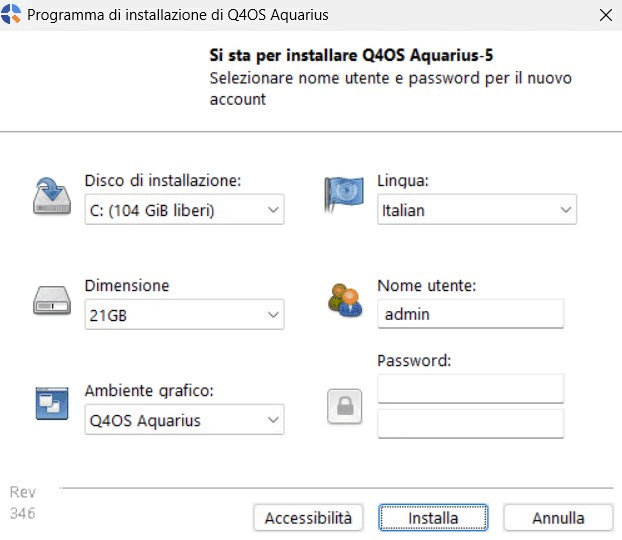Click the 'Nome utente:' label
Screen dimensions: 622x540
(x=426, y=286)
